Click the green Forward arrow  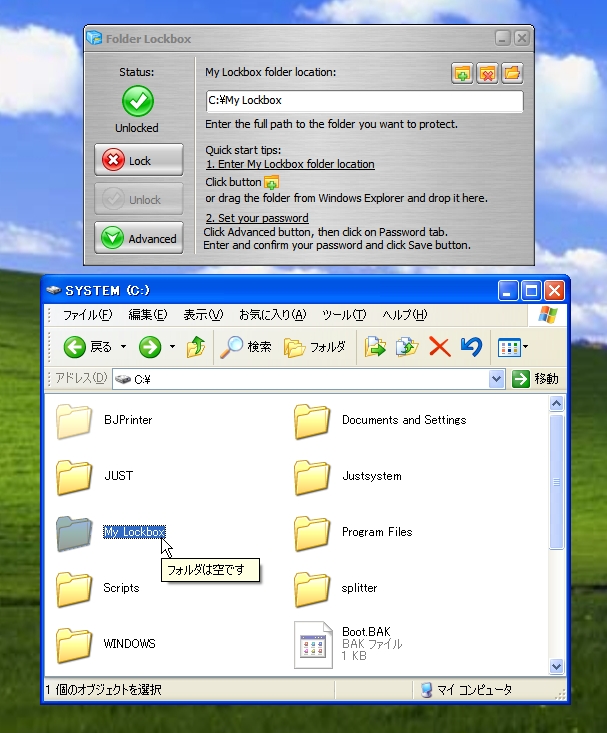(x=150, y=347)
